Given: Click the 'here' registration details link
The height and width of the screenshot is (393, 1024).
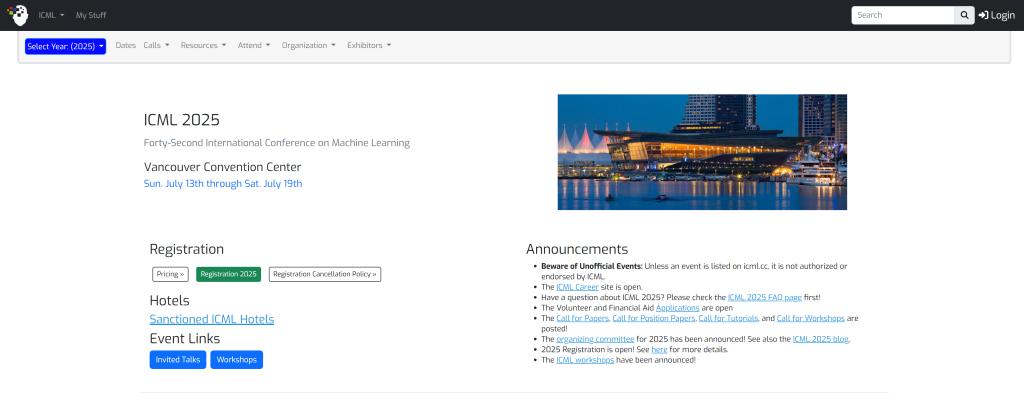Looking at the screenshot, I should [x=659, y=349].
